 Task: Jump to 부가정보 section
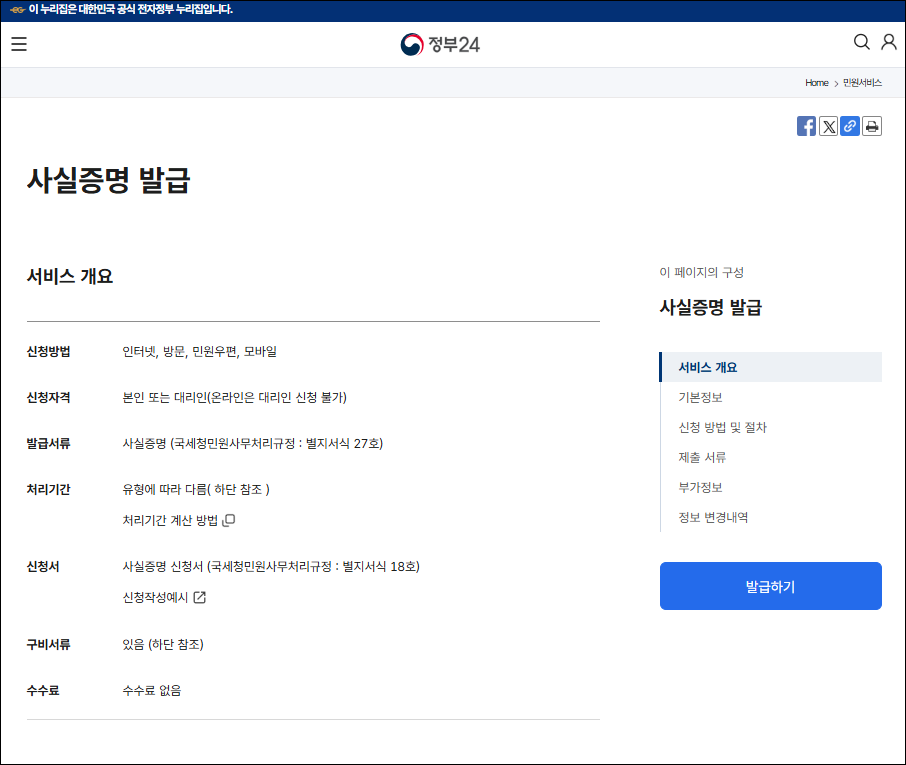tap(700, 487)
